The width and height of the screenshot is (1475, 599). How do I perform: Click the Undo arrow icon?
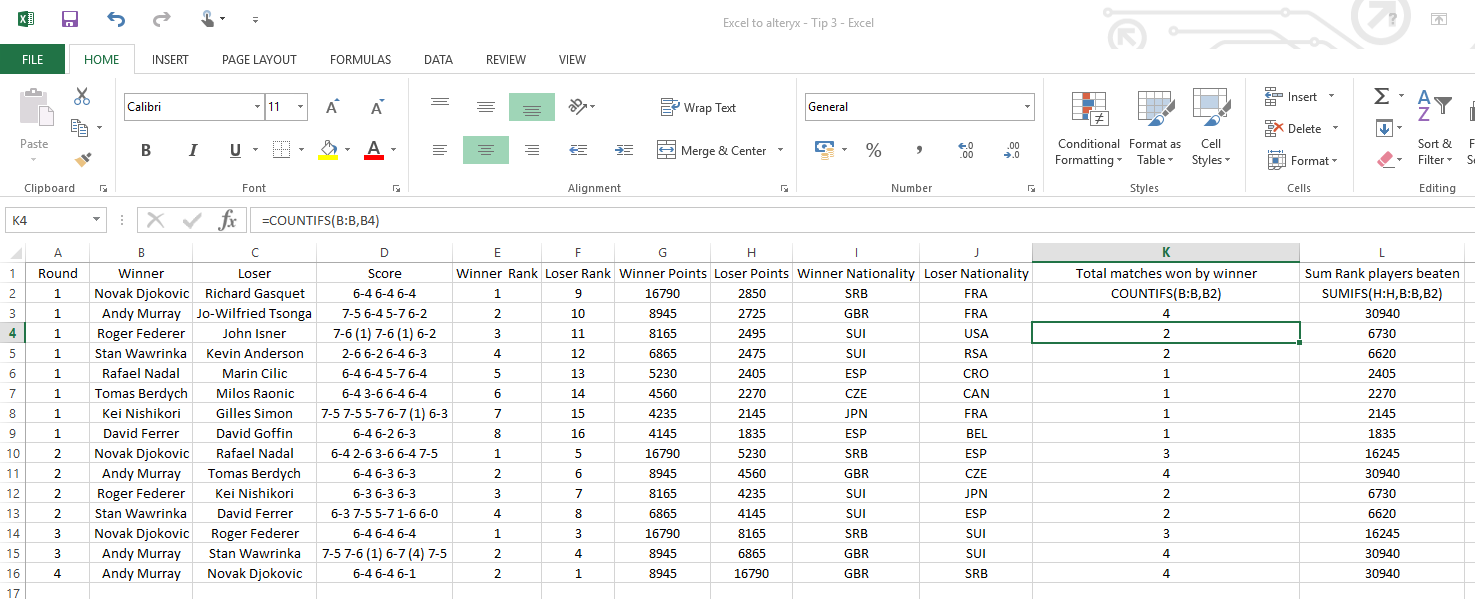click(116, 19)
